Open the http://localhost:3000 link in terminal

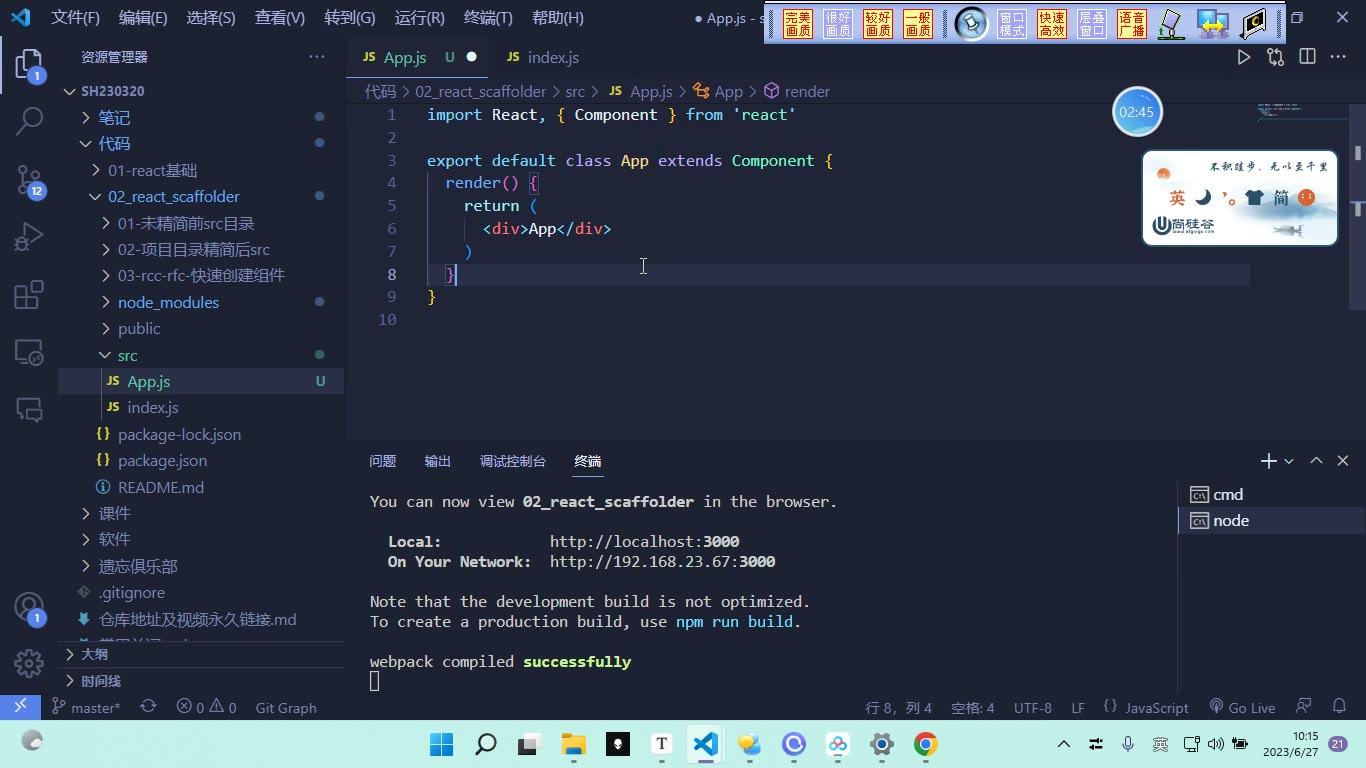tap(644, 542)
